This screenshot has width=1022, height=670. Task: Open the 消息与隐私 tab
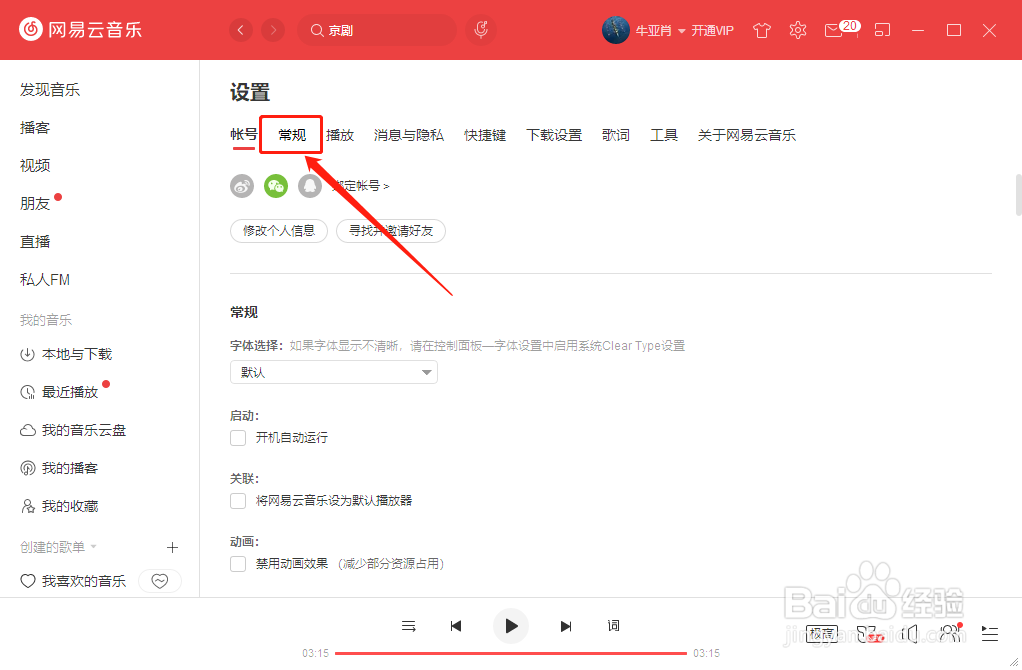409,135
